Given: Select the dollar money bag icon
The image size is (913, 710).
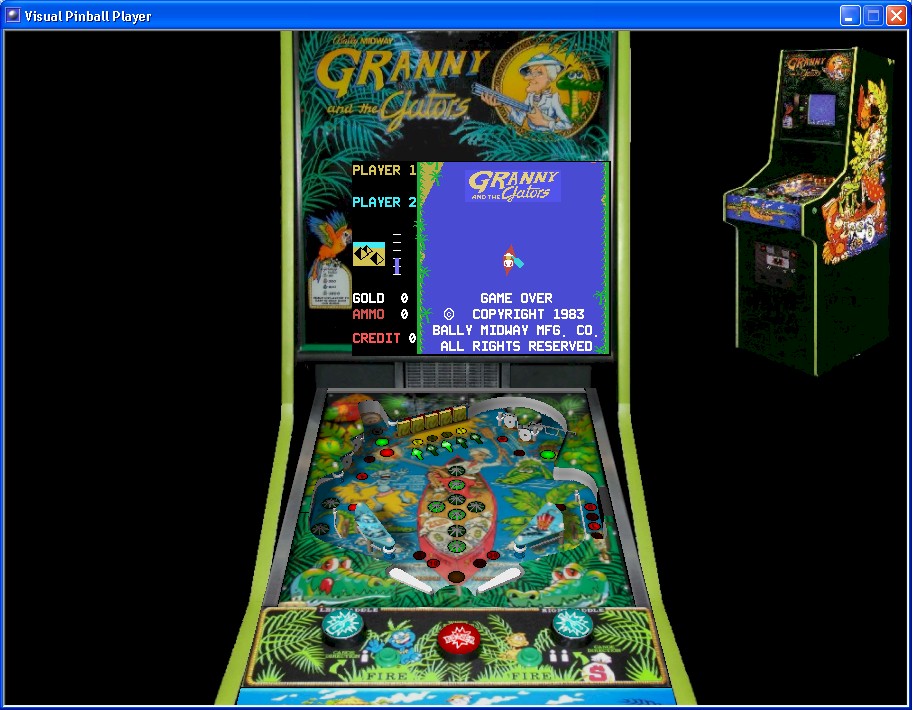Looking at the screenshot, I should click(x=599, y=670).
